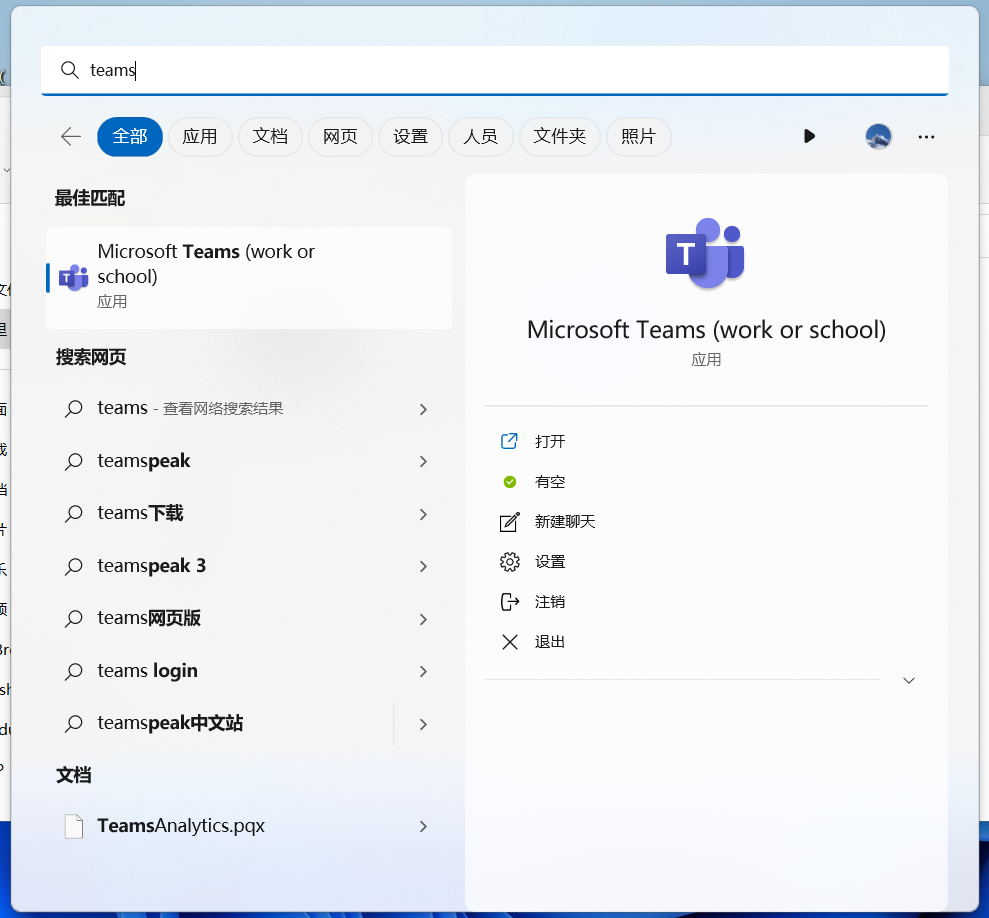Click the magnifier icon in the search box
Screen dimensions: 989x918
tap(69, 69)
